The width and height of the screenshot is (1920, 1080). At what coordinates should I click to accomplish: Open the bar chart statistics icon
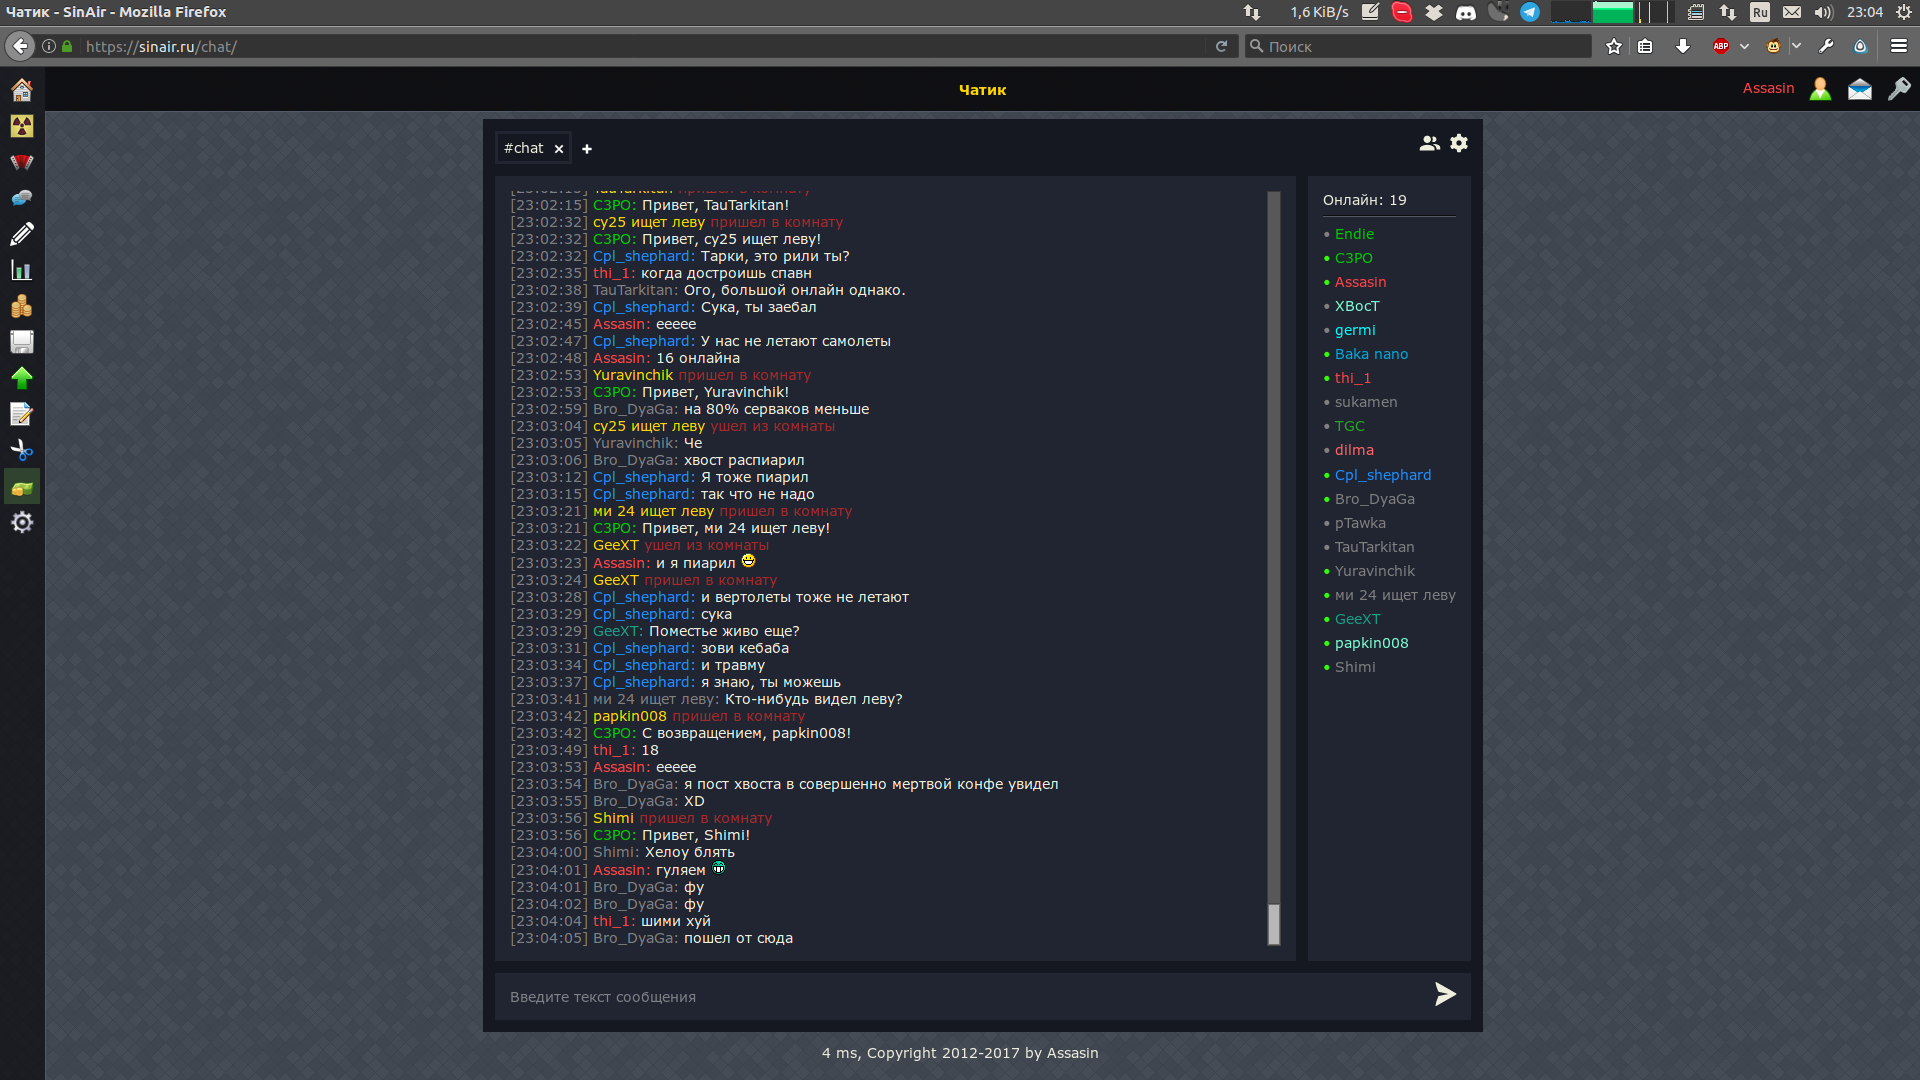[x=21, y=270]
